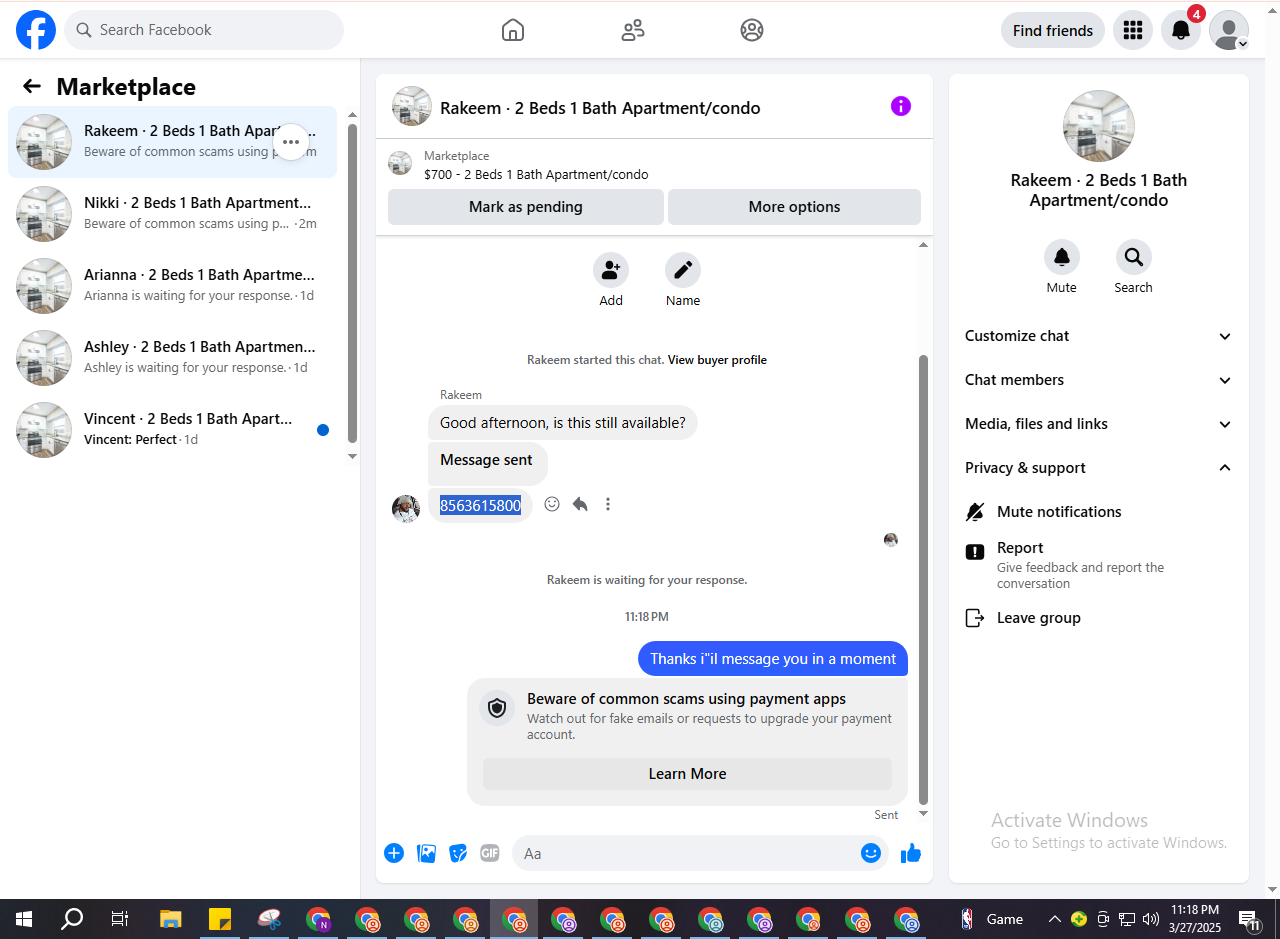1280x939 pixels.
Task: Open conversation options on the Rakeem row
Action: click(x=291, y=142)
